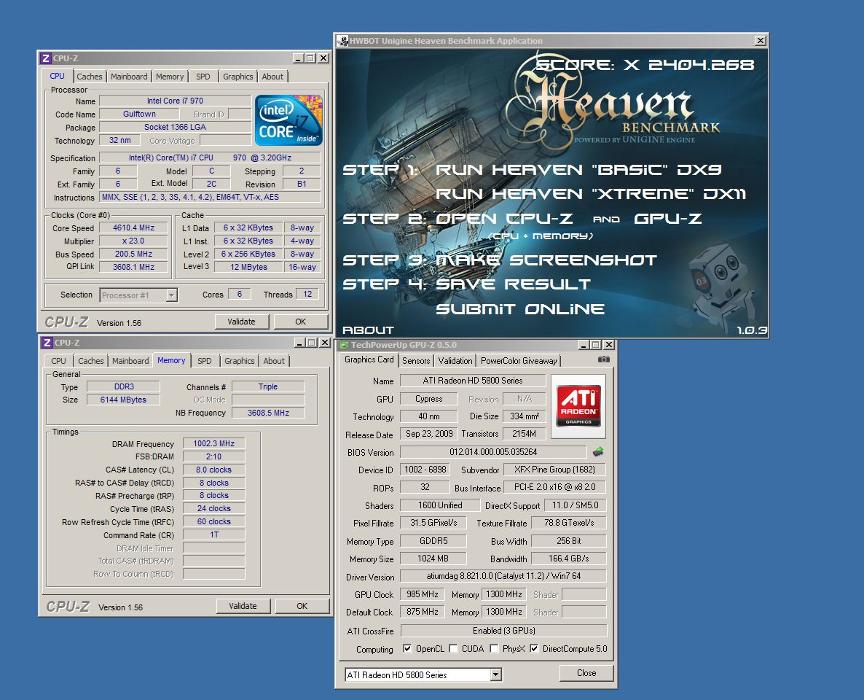864x700 pixels.
Task: Switch to Caches tab in top CPU-Z window
Action: click(89, 77)
